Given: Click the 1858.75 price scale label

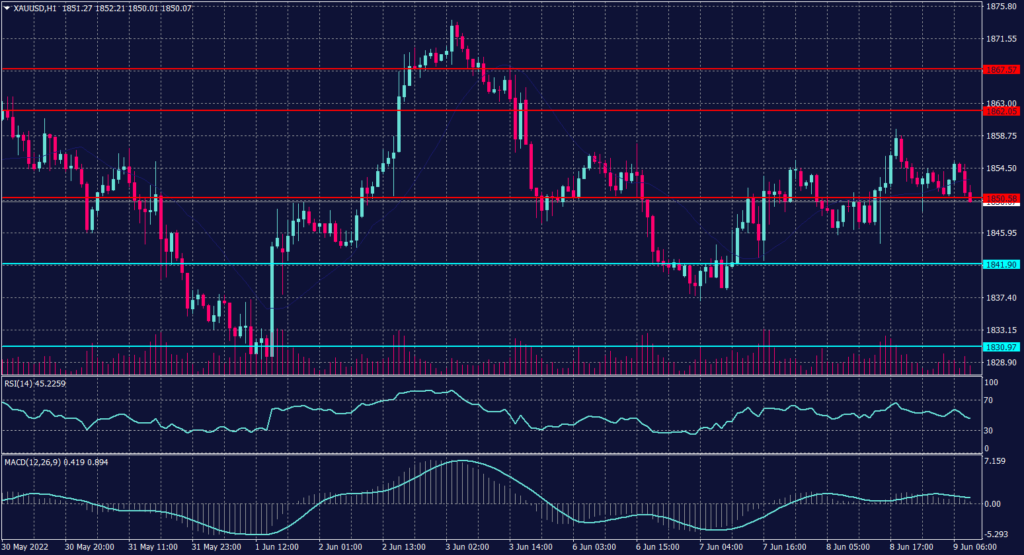Looking at the screenshot, I should tap(1001, 136).
